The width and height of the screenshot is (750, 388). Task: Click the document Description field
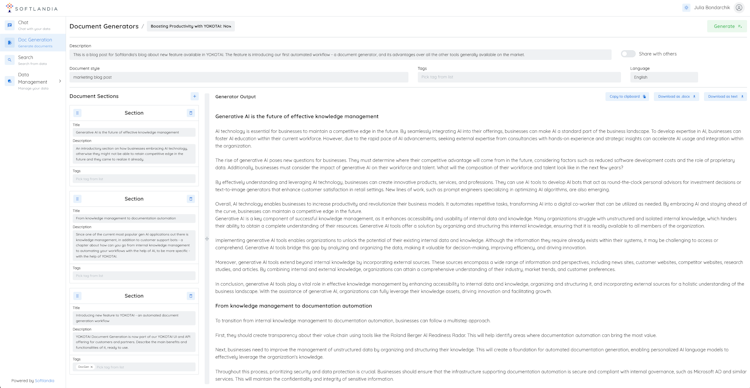(x=340, y=55)
